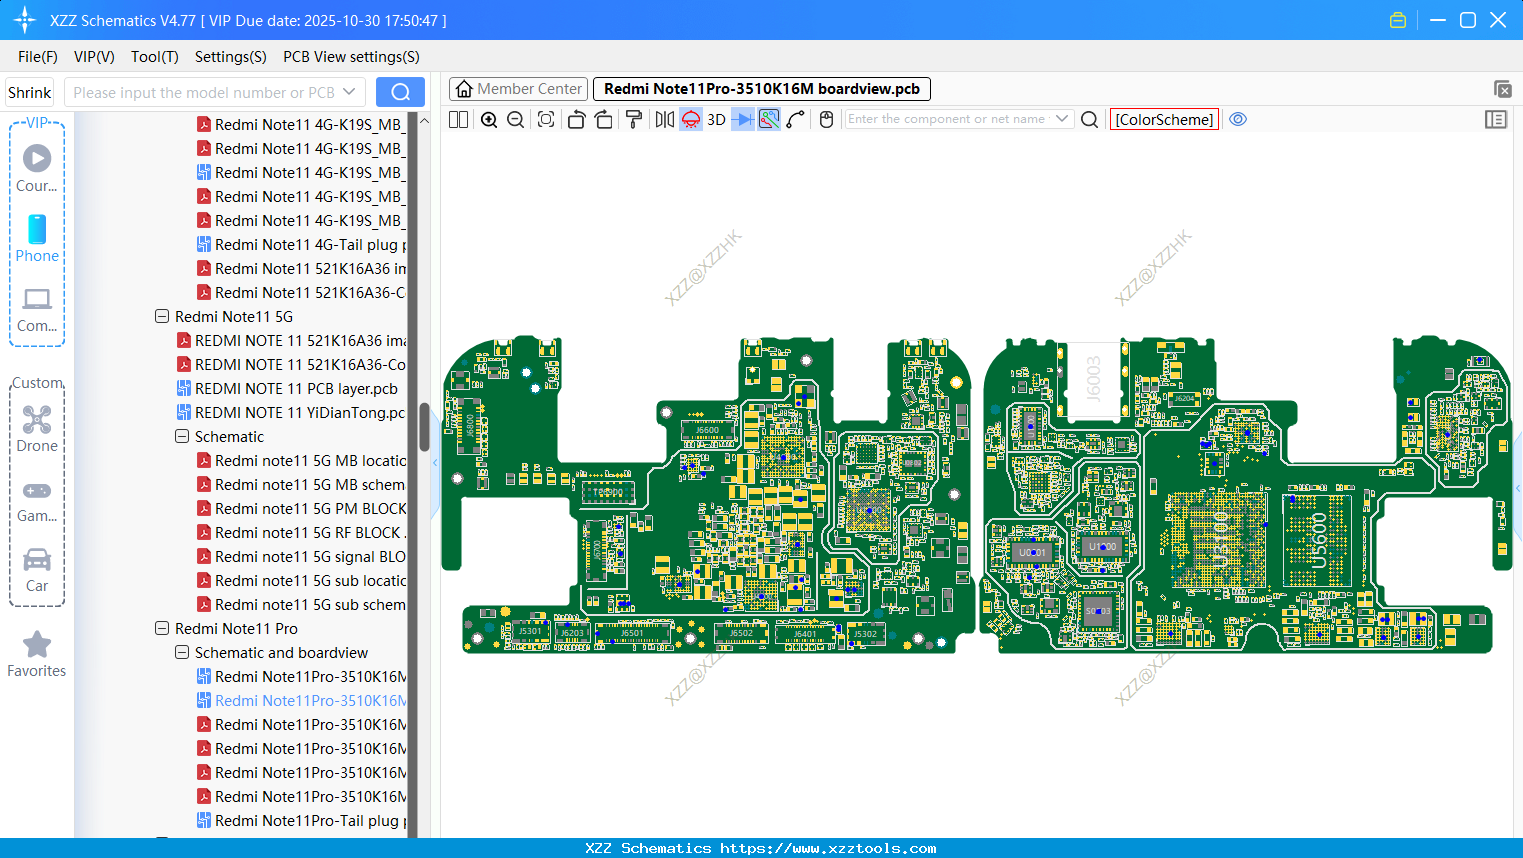
Task: Open the Drone category in sidebar
Action: click(x=37, y=429)
